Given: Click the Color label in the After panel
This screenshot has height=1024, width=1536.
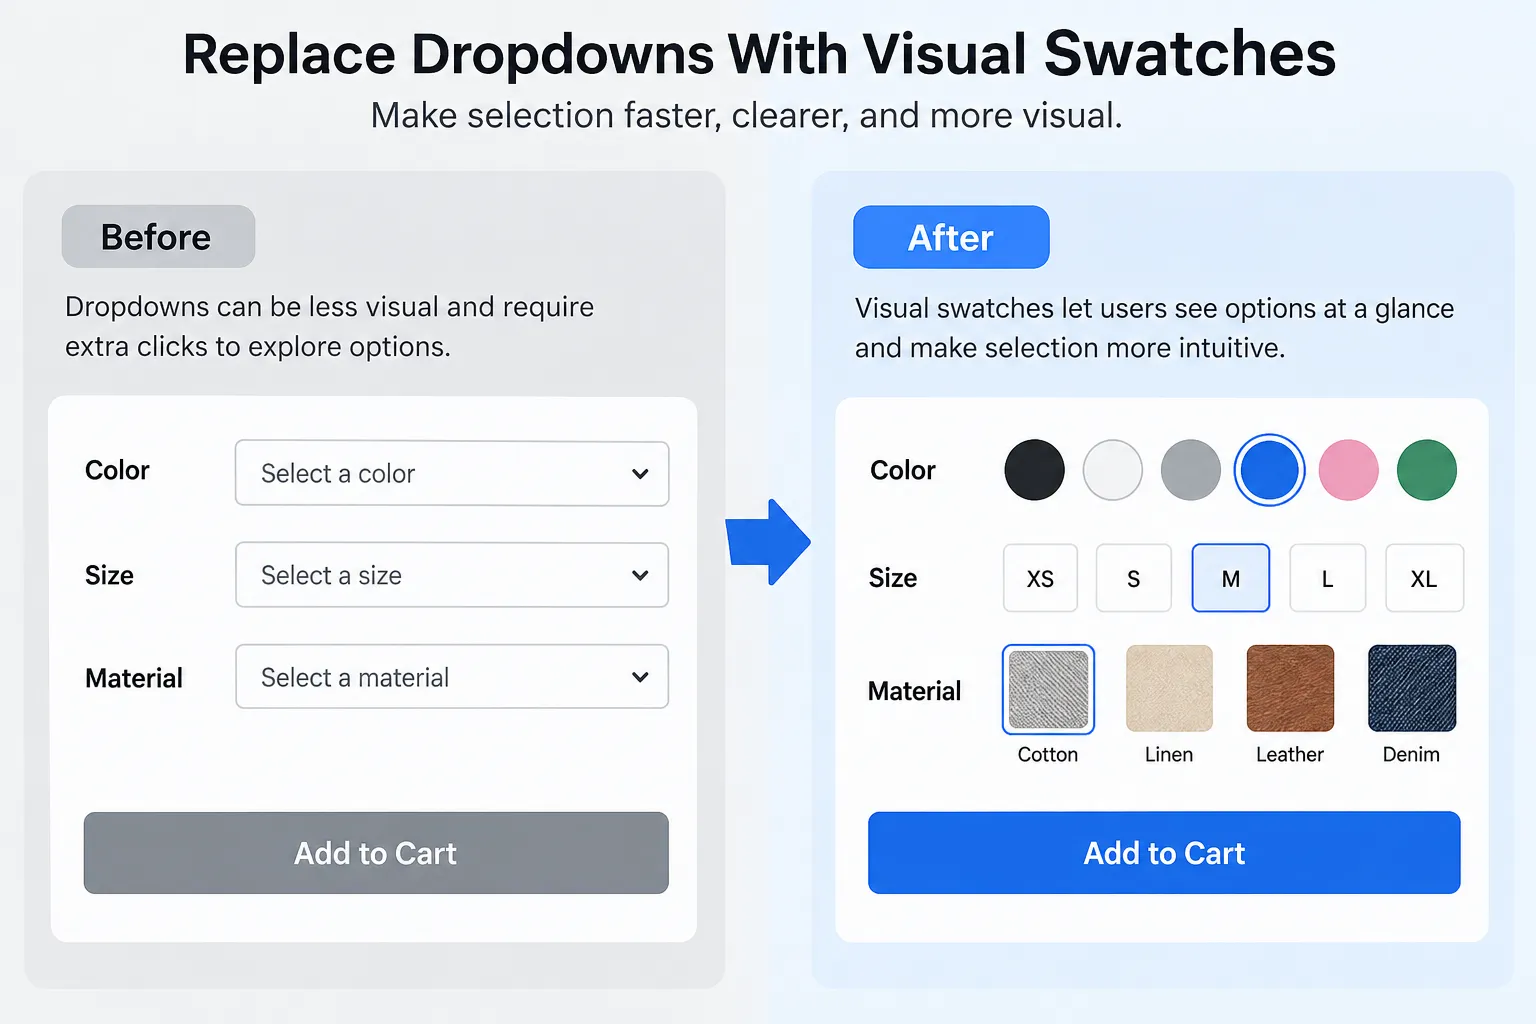Looking at the screenshot, I should click(903, 470).
